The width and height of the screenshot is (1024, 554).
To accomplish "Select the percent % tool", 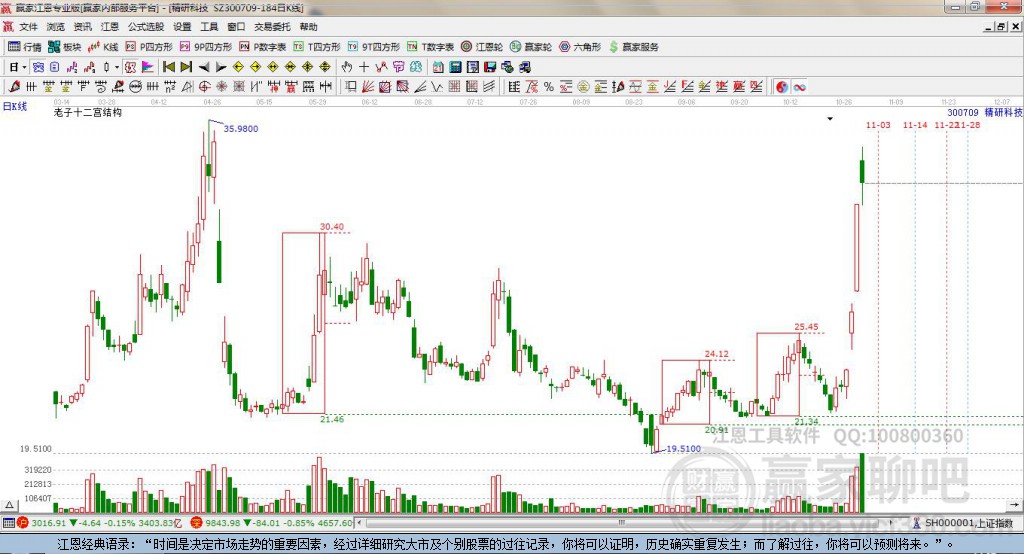I will pyautogui.click(x=549, y=86).
